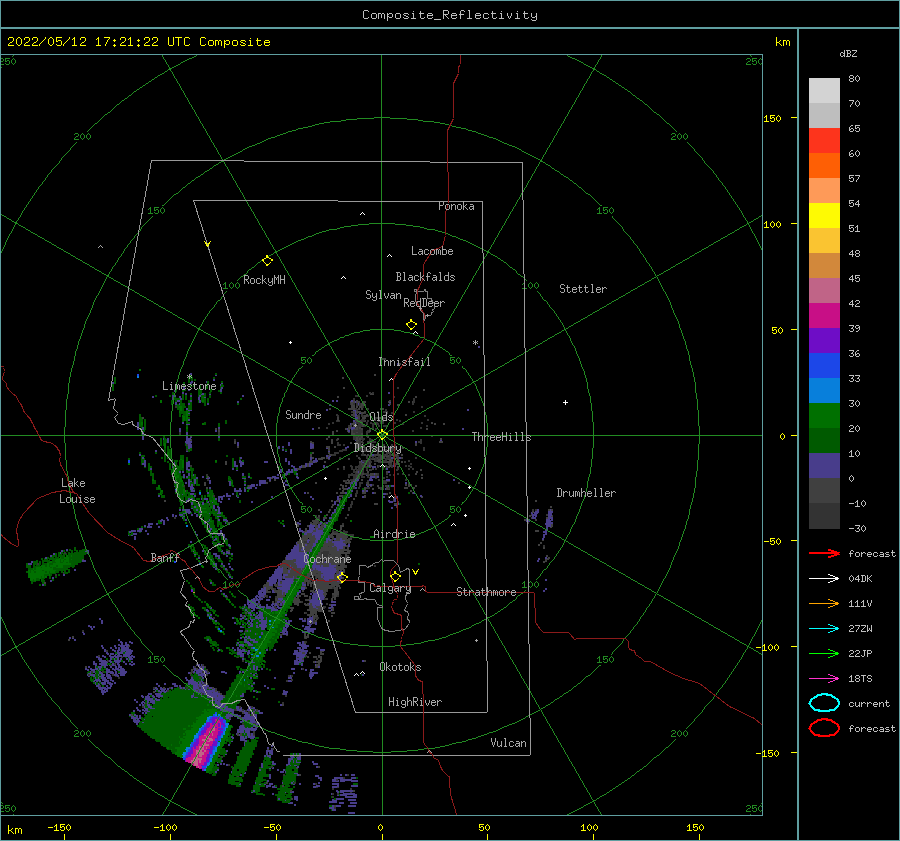Pick the light blue 33 dBZ swatch
Screen dimensions: 900x841
point(824,390)
